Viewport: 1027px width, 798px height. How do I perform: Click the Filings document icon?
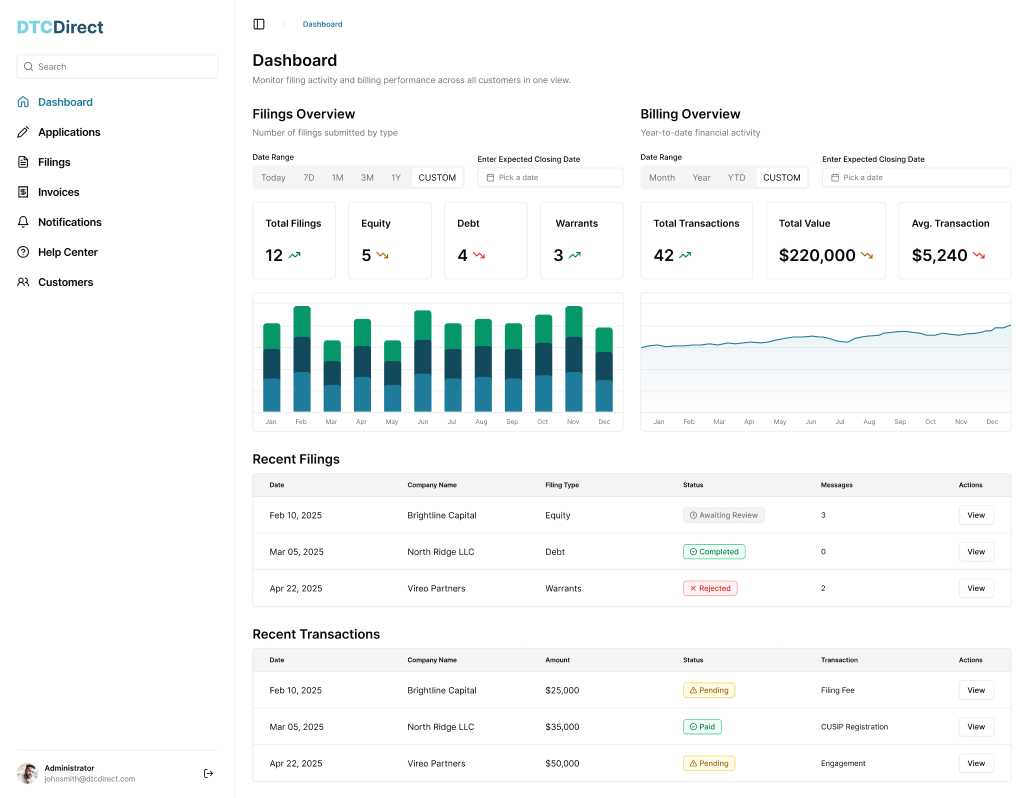click(x=23, y=162)
